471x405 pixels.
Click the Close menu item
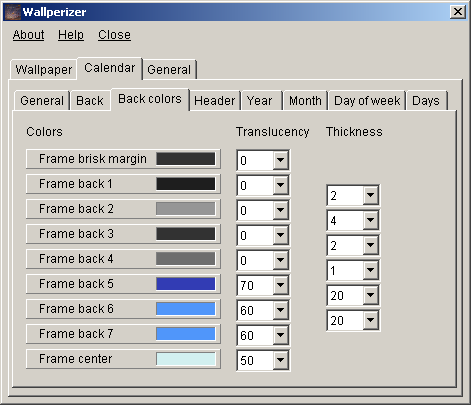(x=114, y=35)
